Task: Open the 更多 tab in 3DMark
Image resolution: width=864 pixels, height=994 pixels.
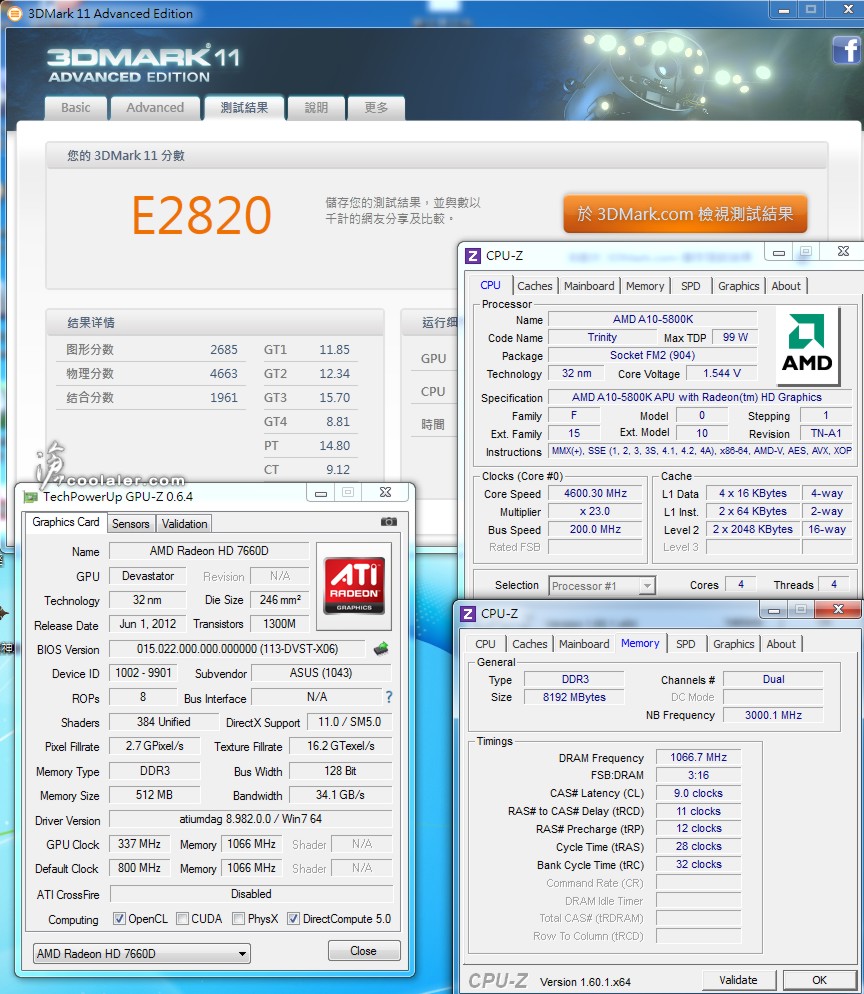Action: coord(376,108)
